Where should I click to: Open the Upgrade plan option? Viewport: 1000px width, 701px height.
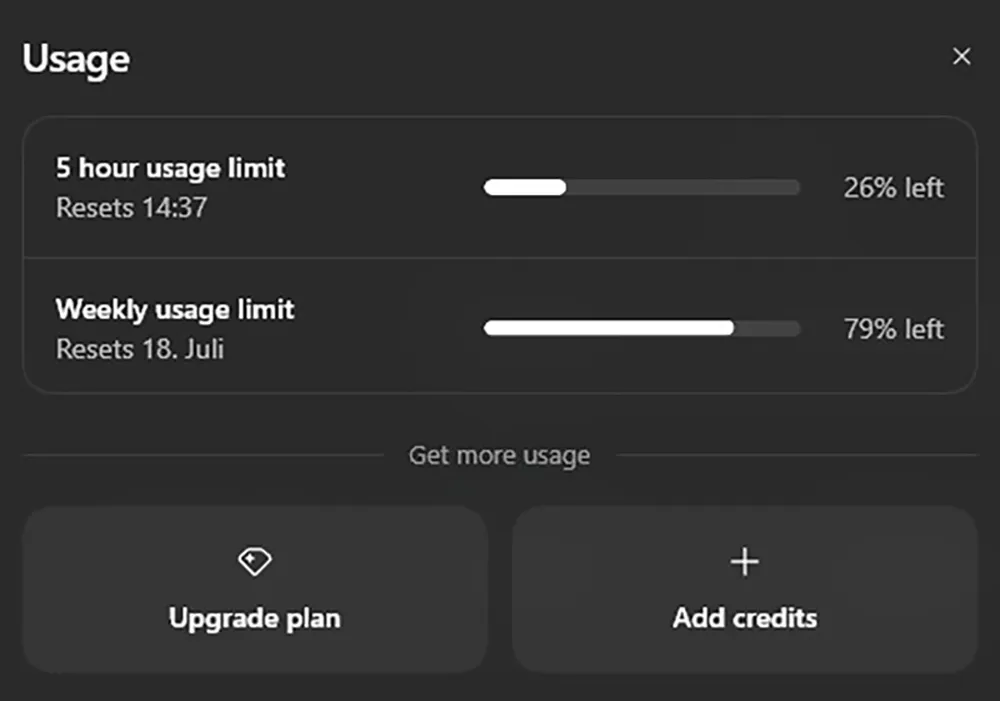[x=255, y=589]
